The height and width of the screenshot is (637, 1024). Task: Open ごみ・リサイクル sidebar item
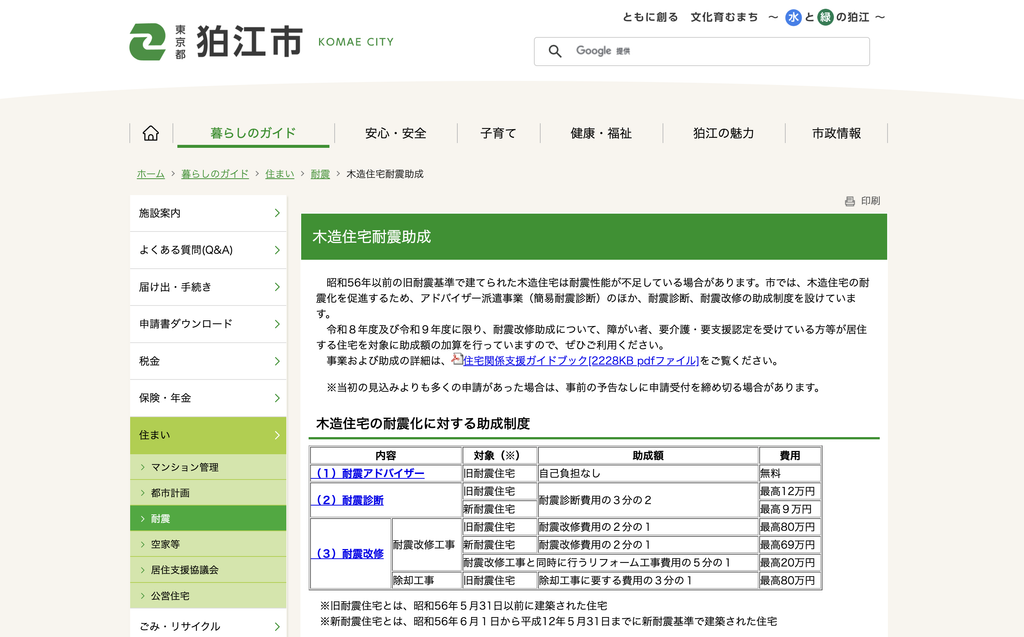[x=208, y=625]
